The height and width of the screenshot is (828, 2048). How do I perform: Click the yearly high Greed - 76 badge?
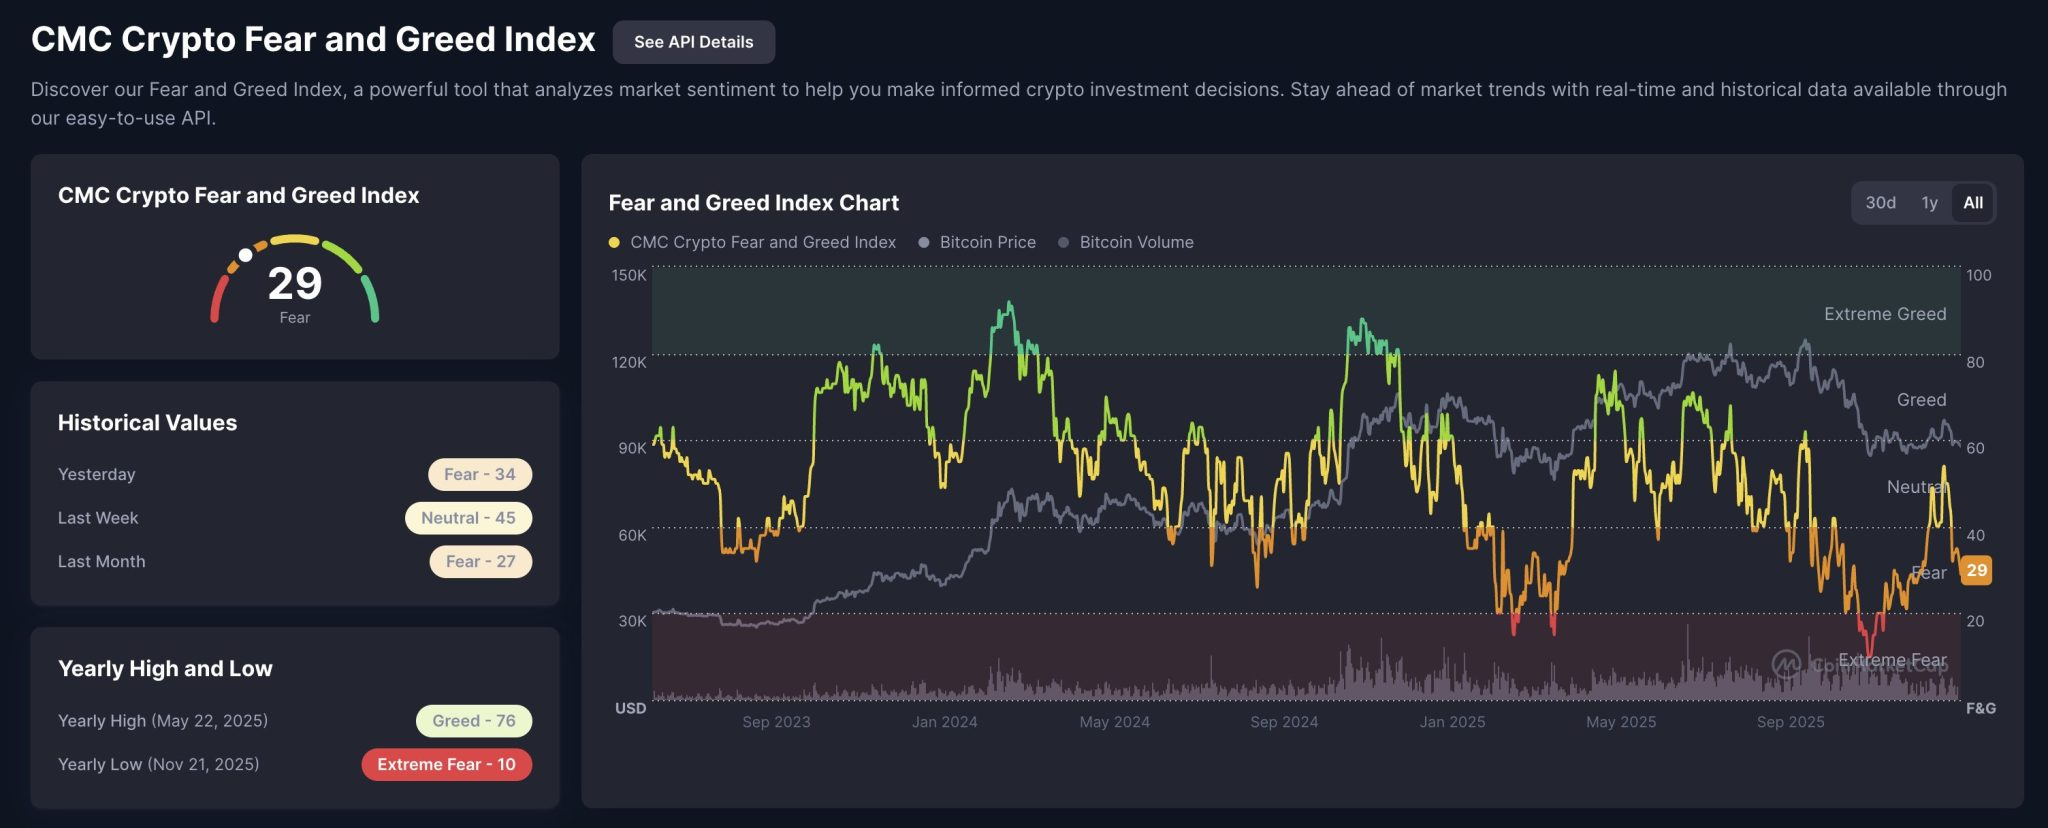(x=474, y=721)
